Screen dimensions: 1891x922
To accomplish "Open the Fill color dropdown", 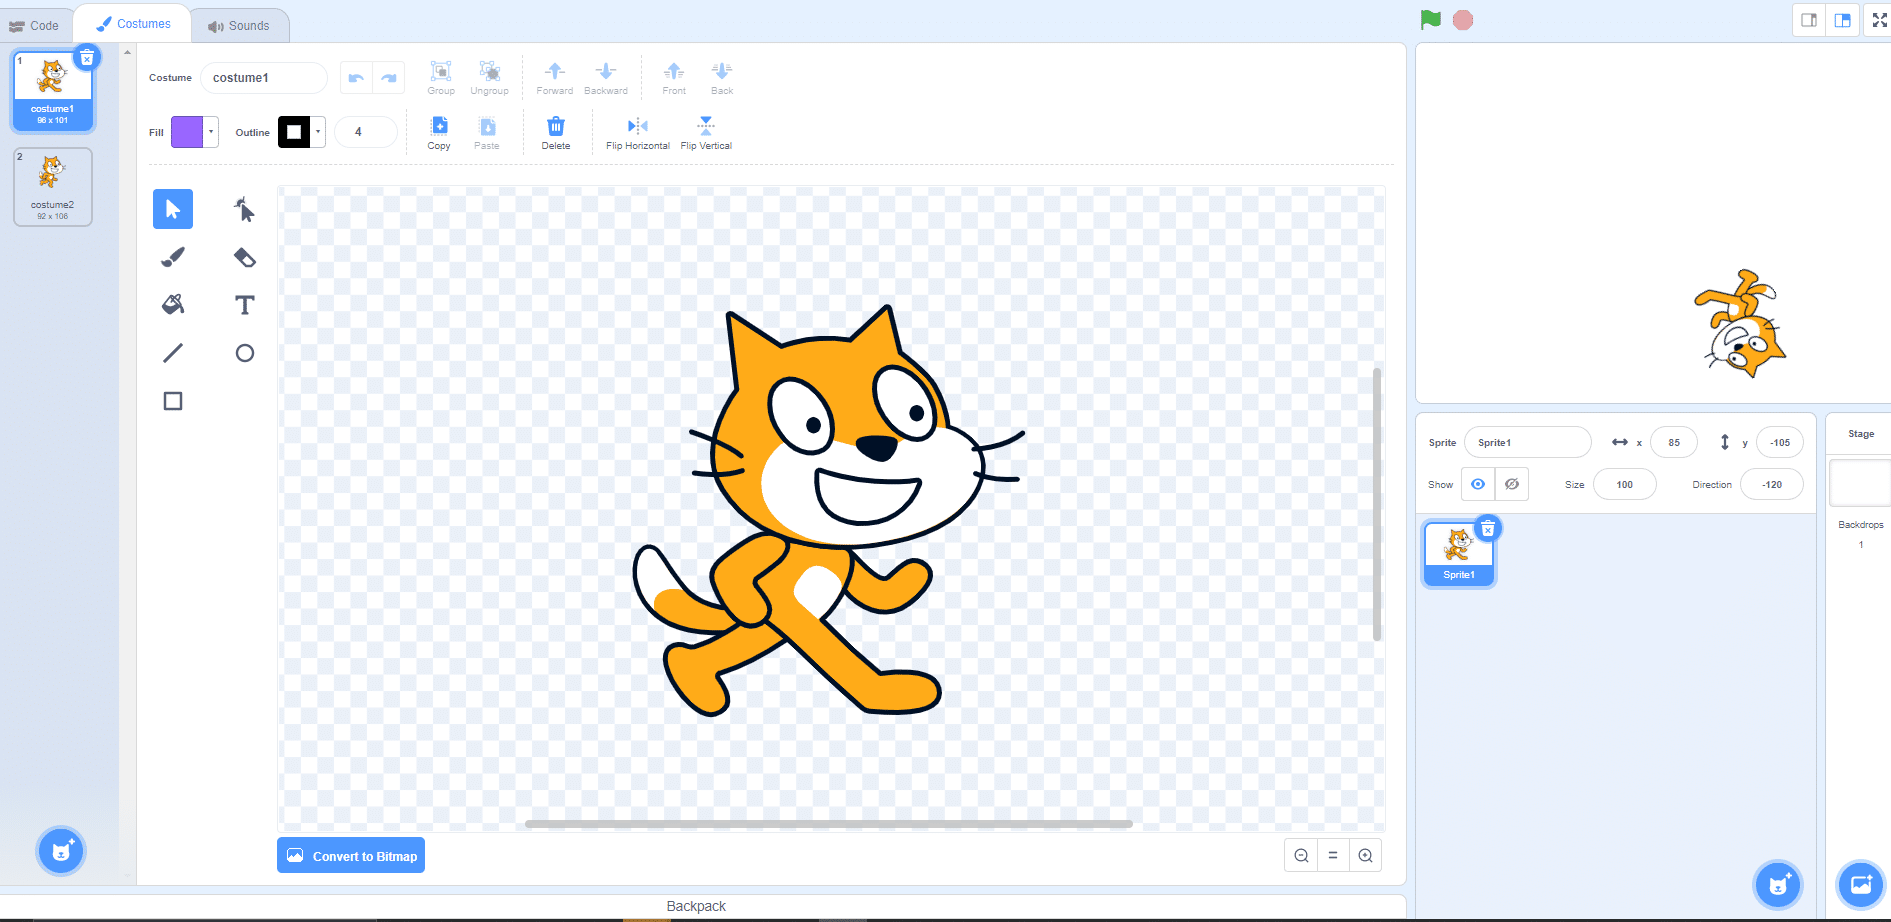I will coord(211,132).
